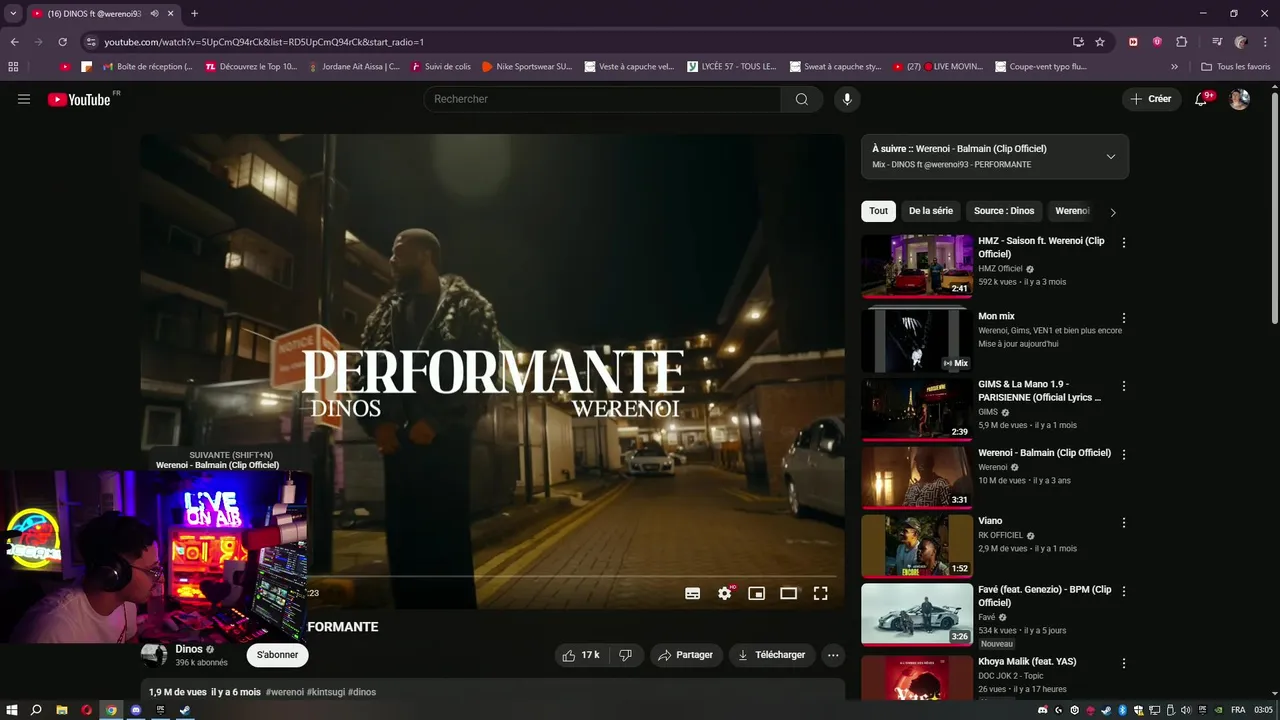Open the Windows Start menu
The width and height of the screenshot is (1280, 720).
(12, 710)
